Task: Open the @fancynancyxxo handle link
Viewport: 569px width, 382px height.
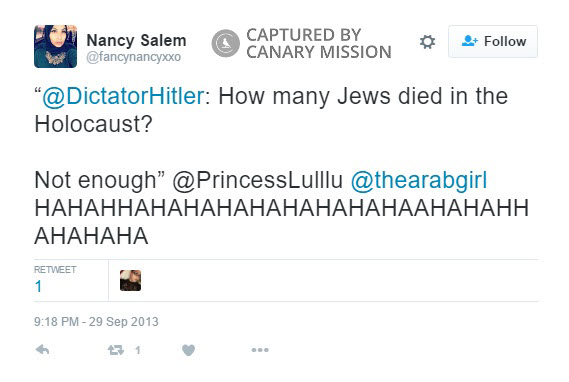Action: click(x=134, y=57)
